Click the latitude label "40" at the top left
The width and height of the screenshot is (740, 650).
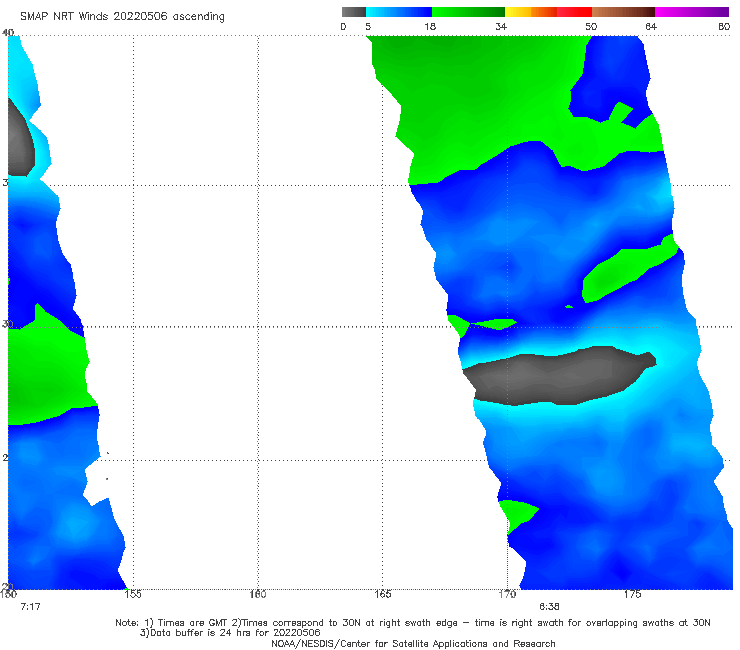click(x=8, y=32)
